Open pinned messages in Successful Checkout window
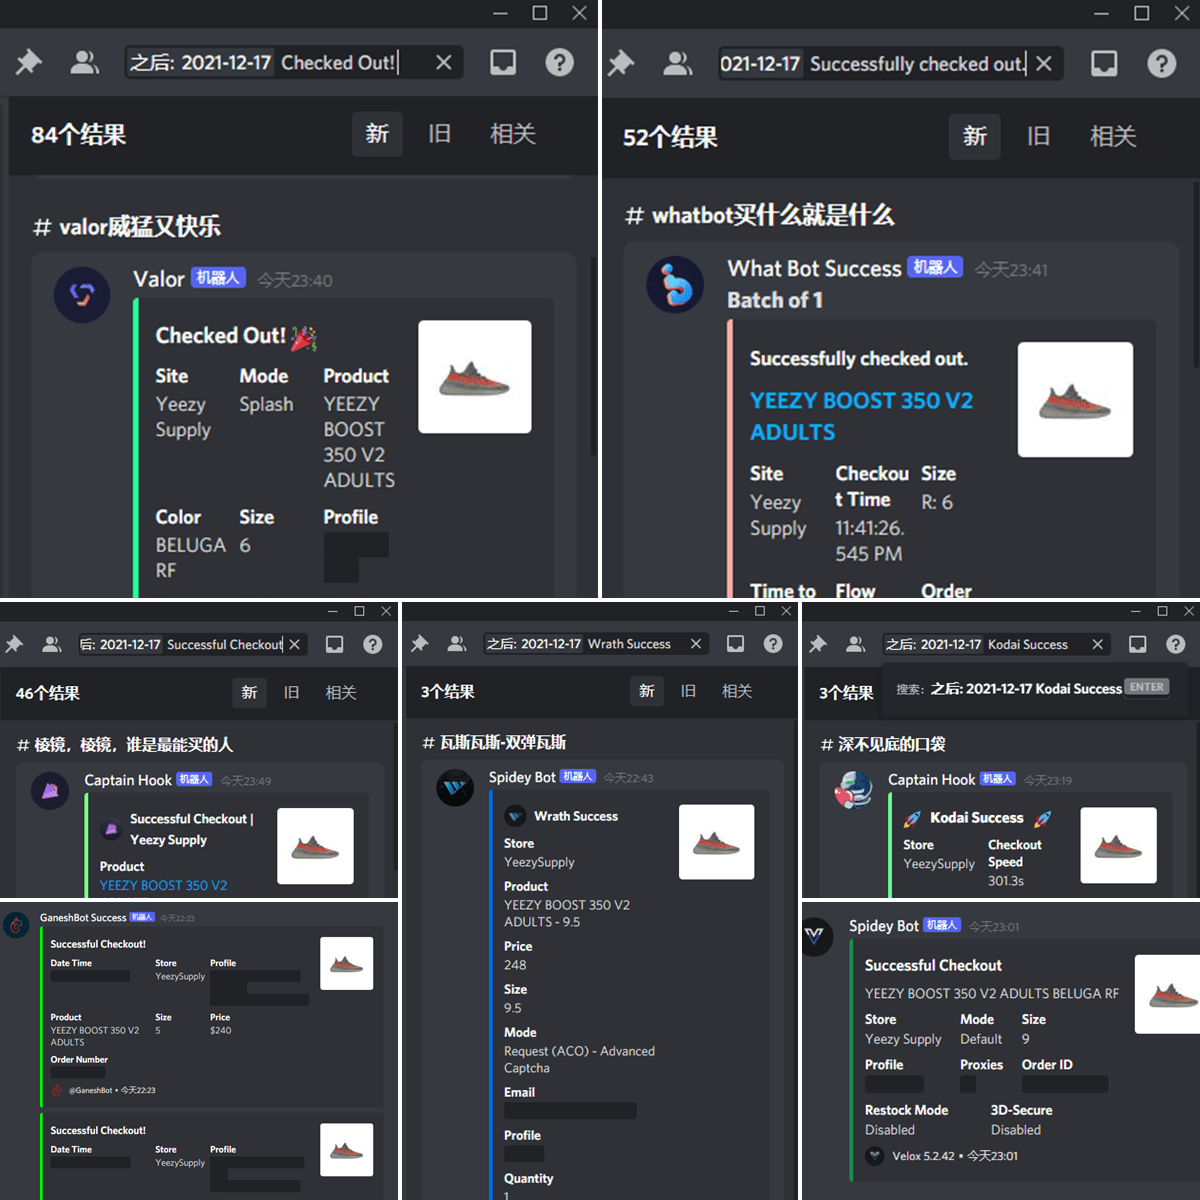The height and width of the screenshot is (1200, 1200). (14, 644)
